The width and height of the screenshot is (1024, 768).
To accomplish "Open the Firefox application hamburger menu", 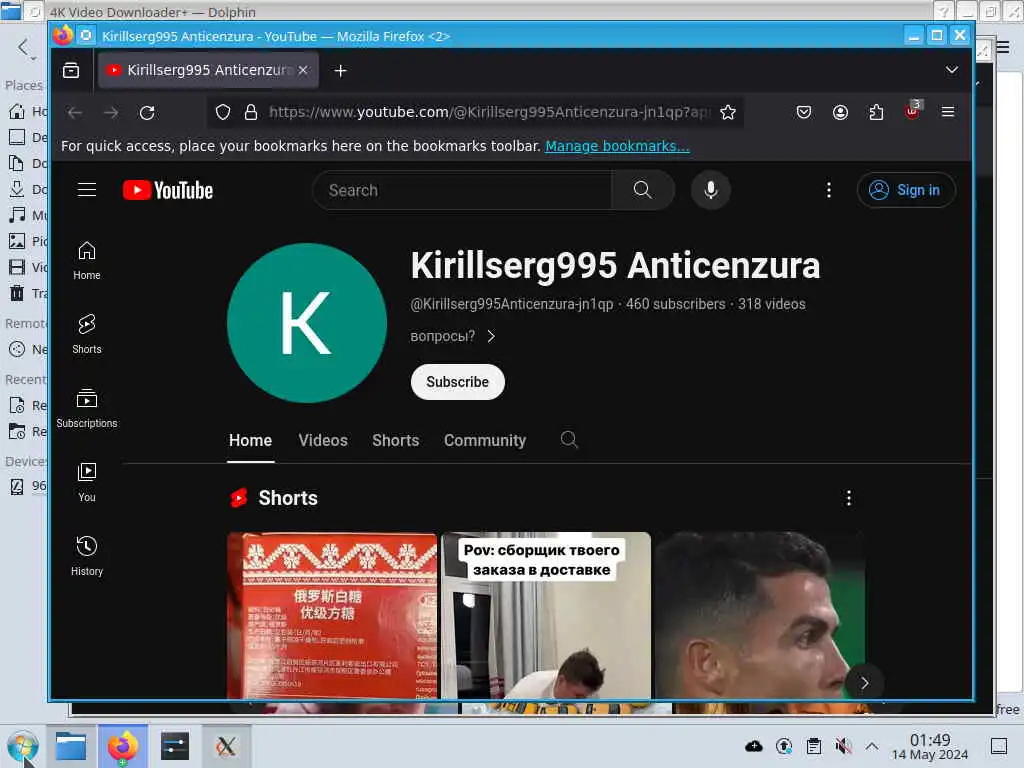I will (x=948, y=112).
